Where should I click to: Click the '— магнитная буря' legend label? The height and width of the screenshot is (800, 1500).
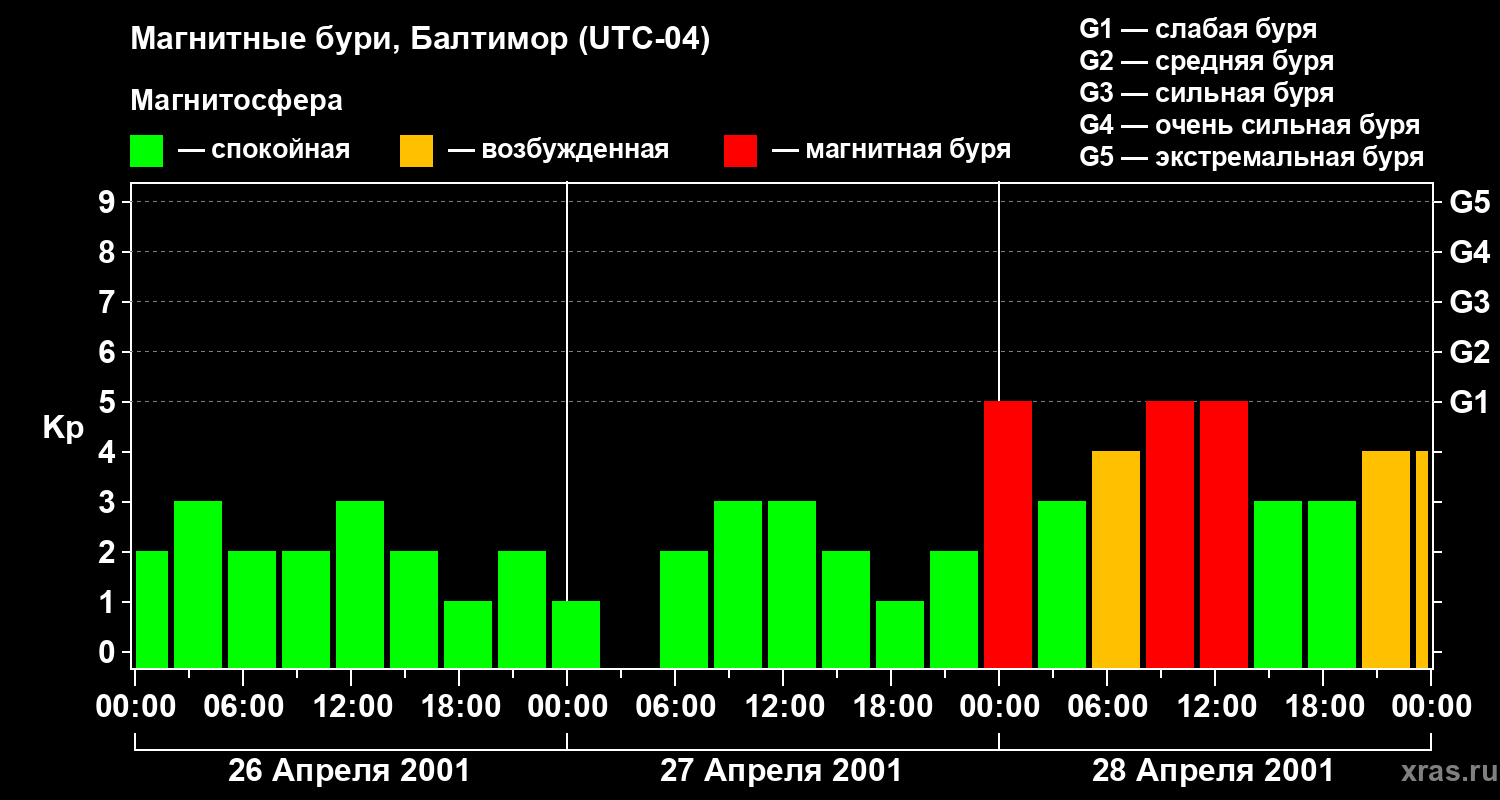coord(892,150)
